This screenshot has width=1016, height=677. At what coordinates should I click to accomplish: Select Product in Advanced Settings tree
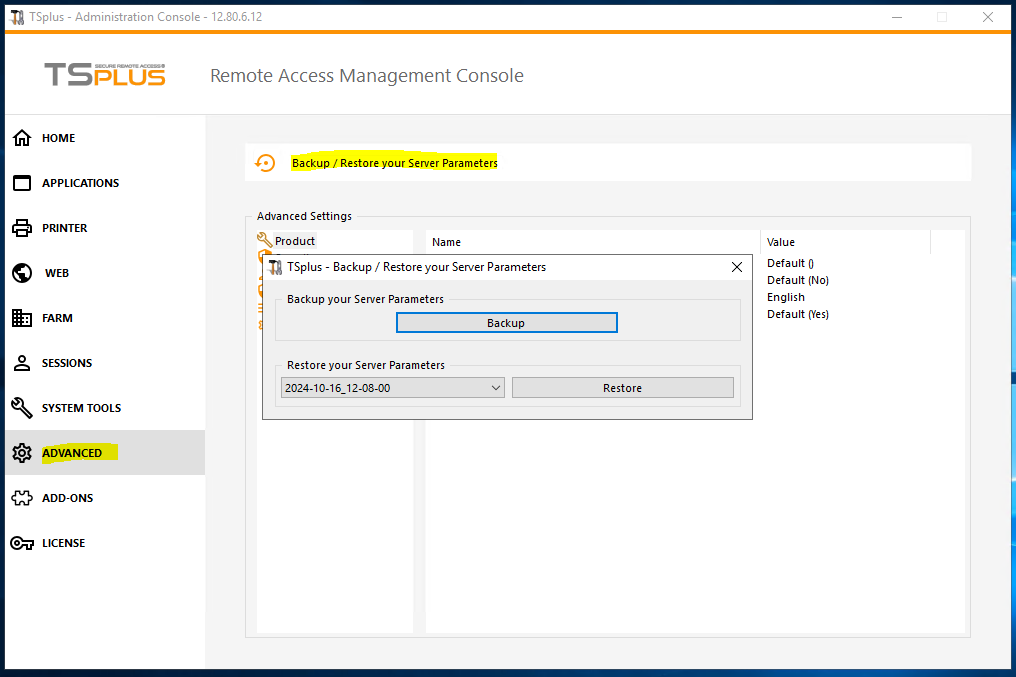coord(295,241)
